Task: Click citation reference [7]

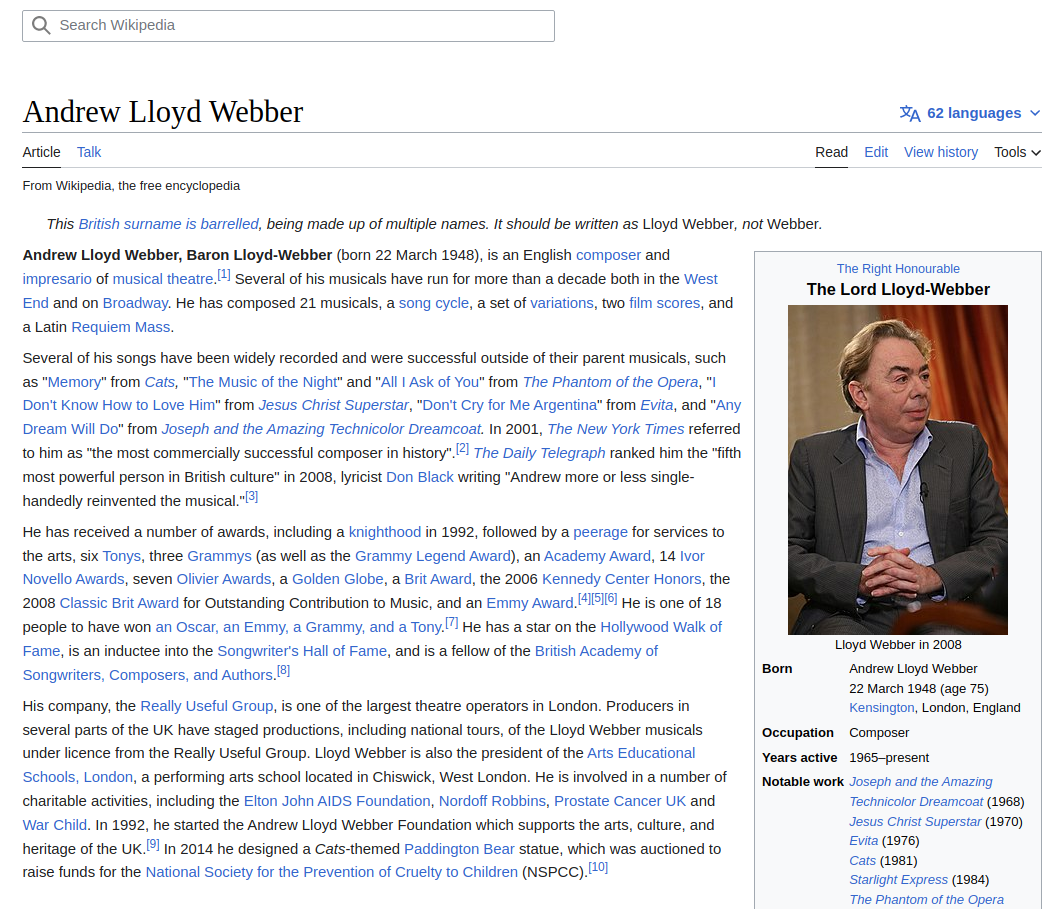Action: coord(452,623)
